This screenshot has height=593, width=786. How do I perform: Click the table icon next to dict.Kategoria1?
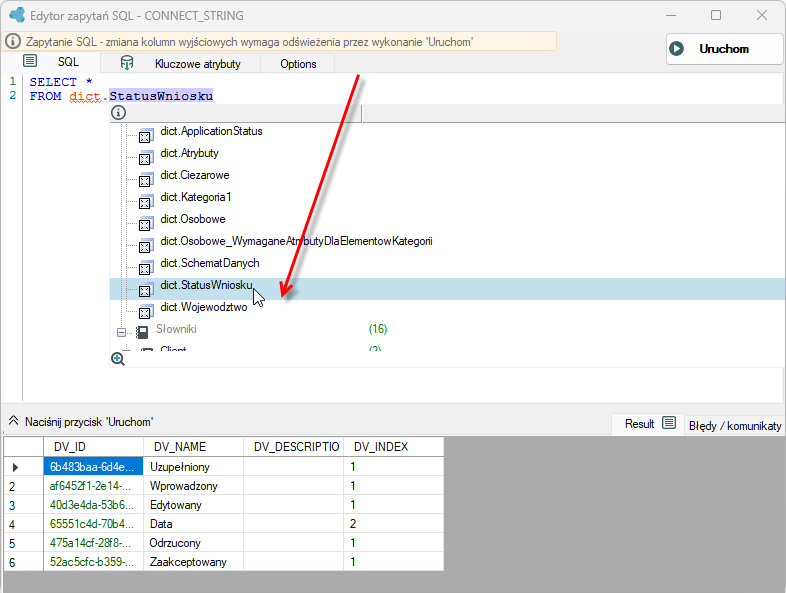(145, 202)
